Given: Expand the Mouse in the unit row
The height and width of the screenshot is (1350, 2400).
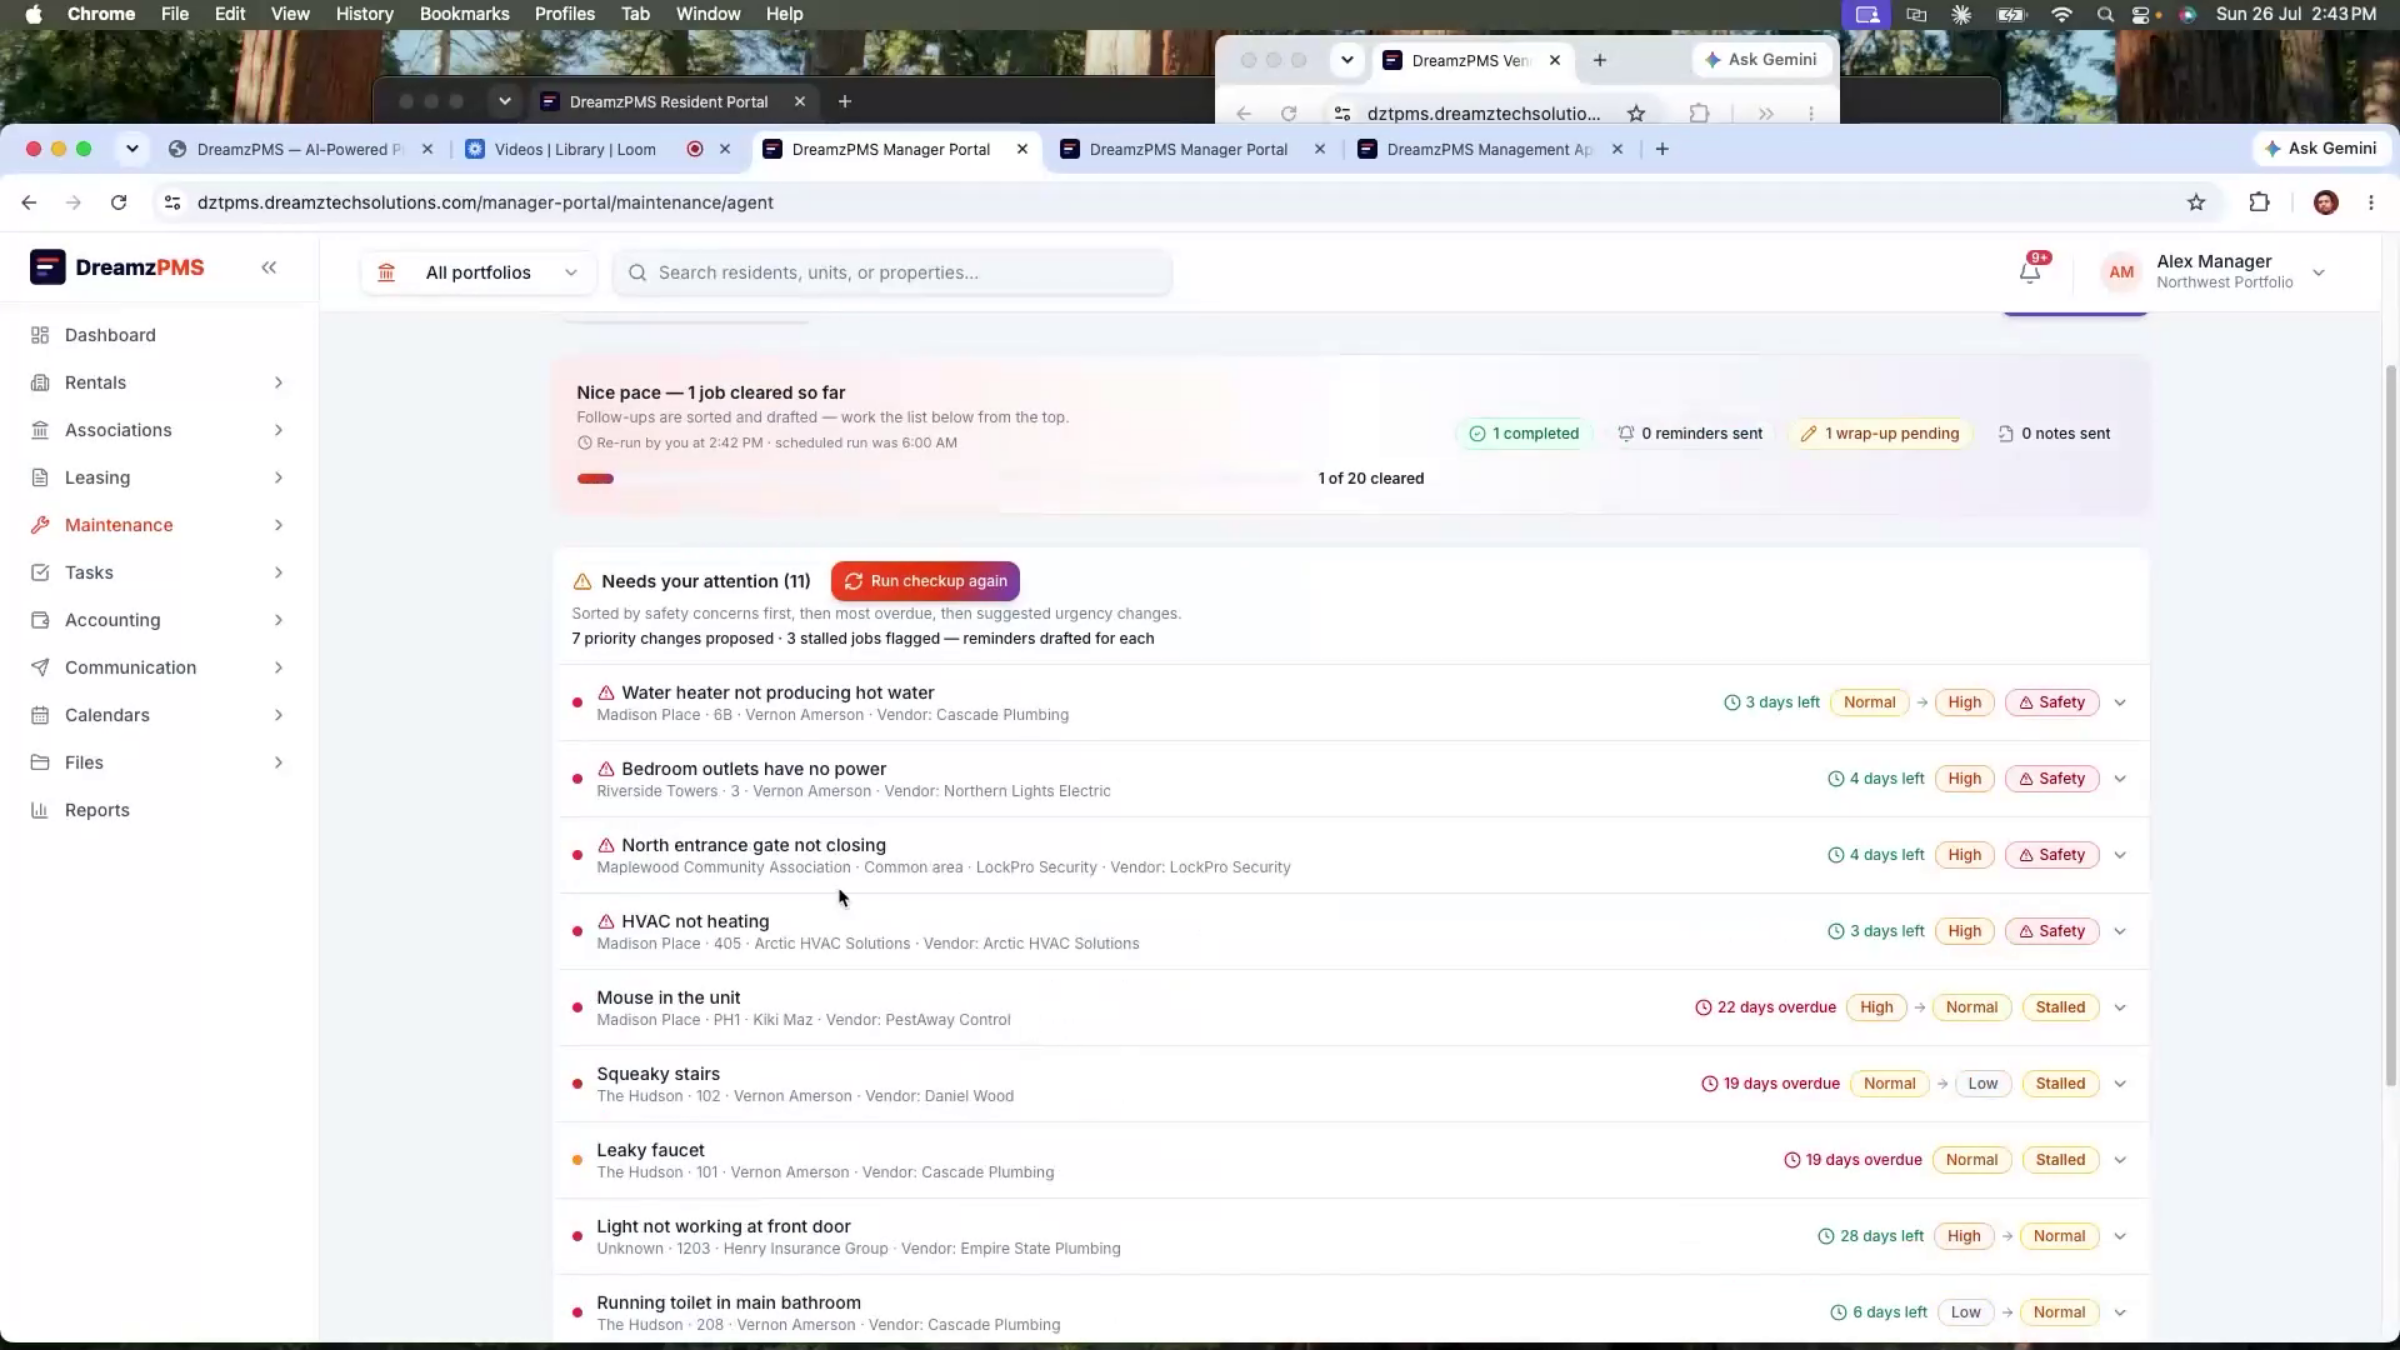Looking at the screenshot, I should pyautogui.click(x=2120, y=1007).
